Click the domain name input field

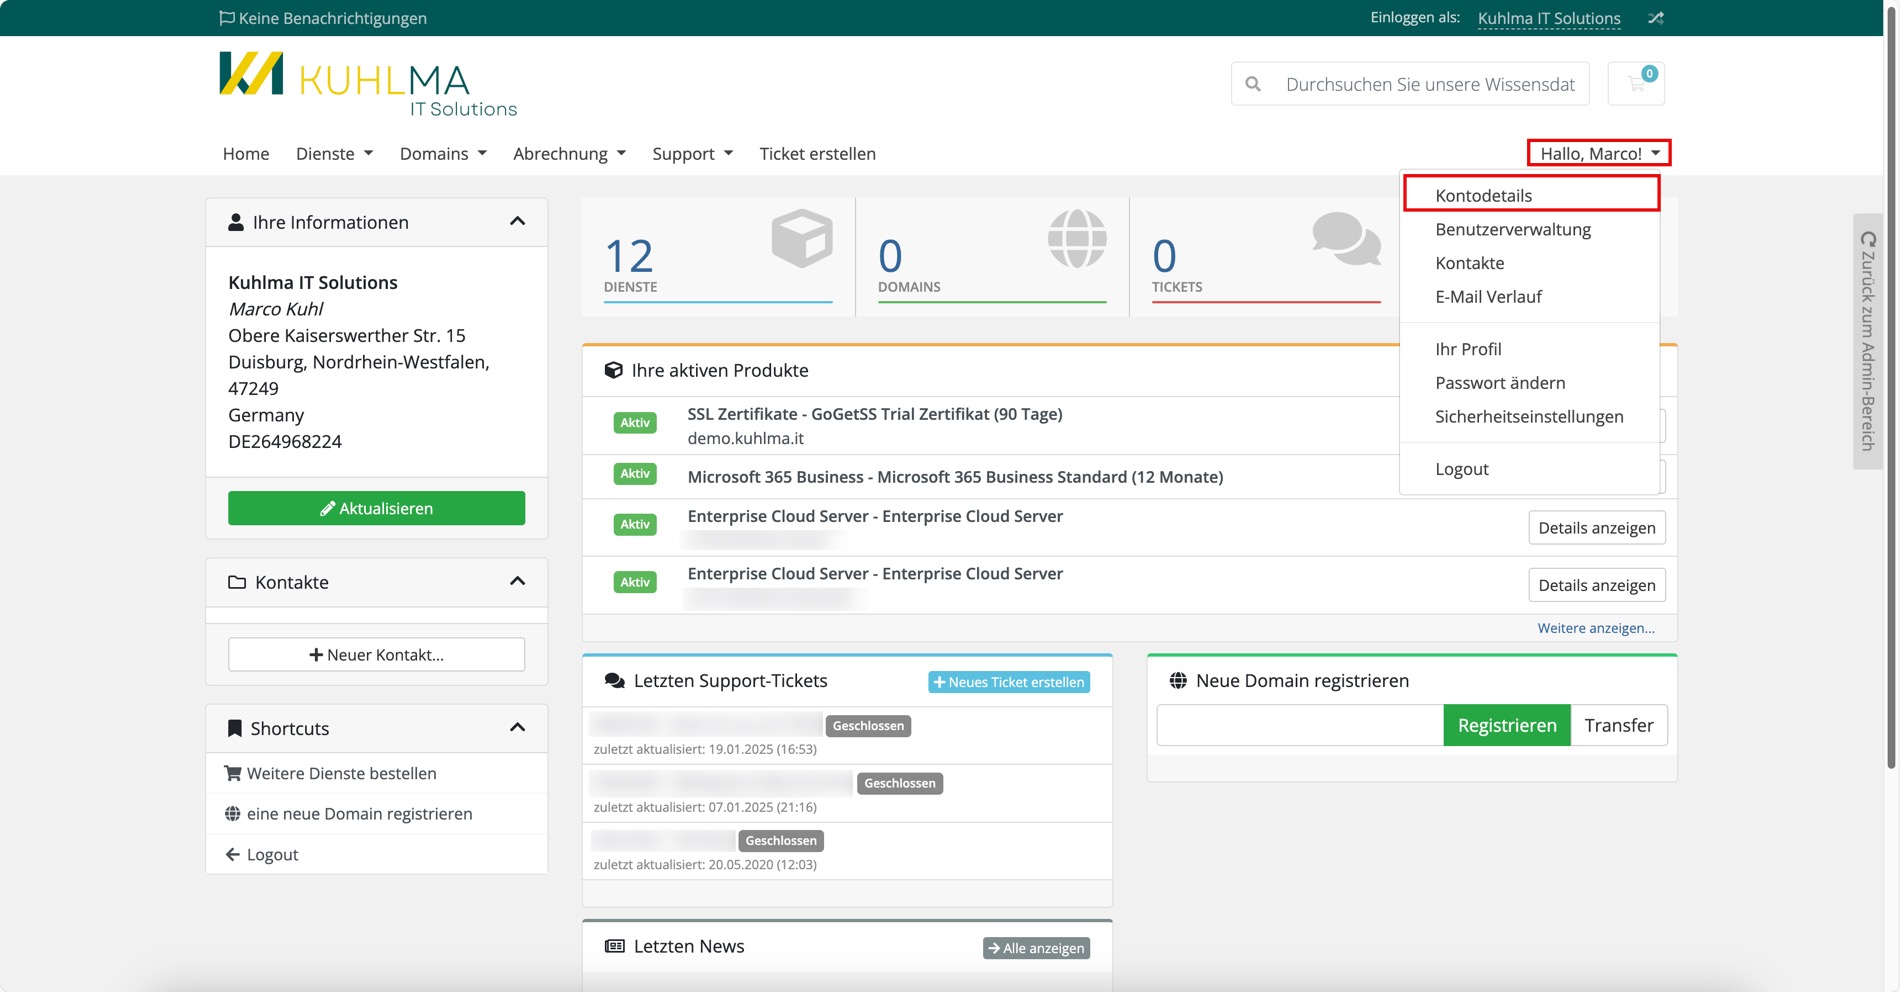point(1299,725)
